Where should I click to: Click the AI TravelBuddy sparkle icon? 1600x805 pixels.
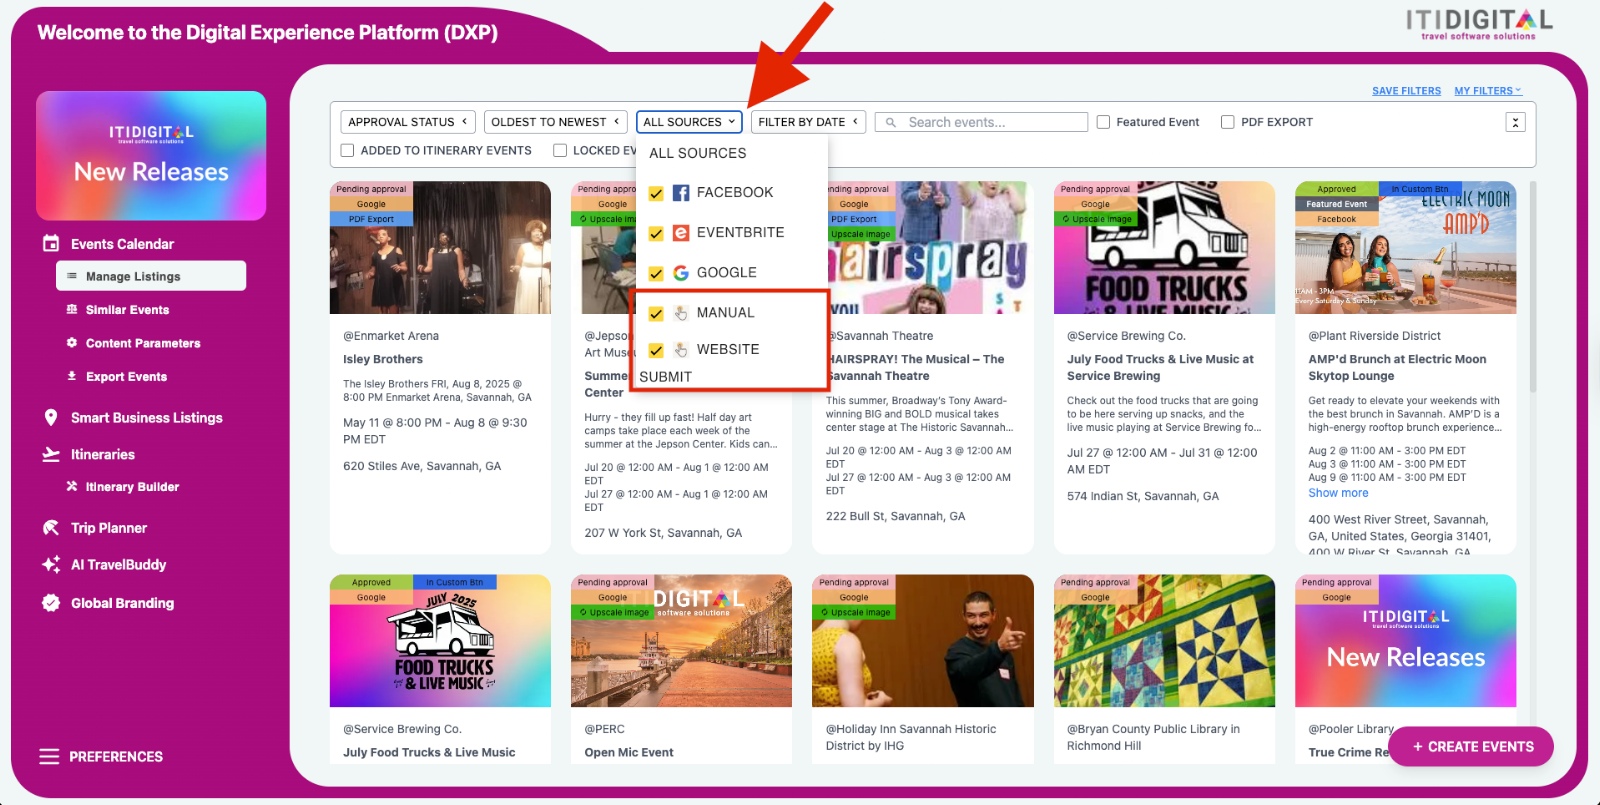pos(51,564)
